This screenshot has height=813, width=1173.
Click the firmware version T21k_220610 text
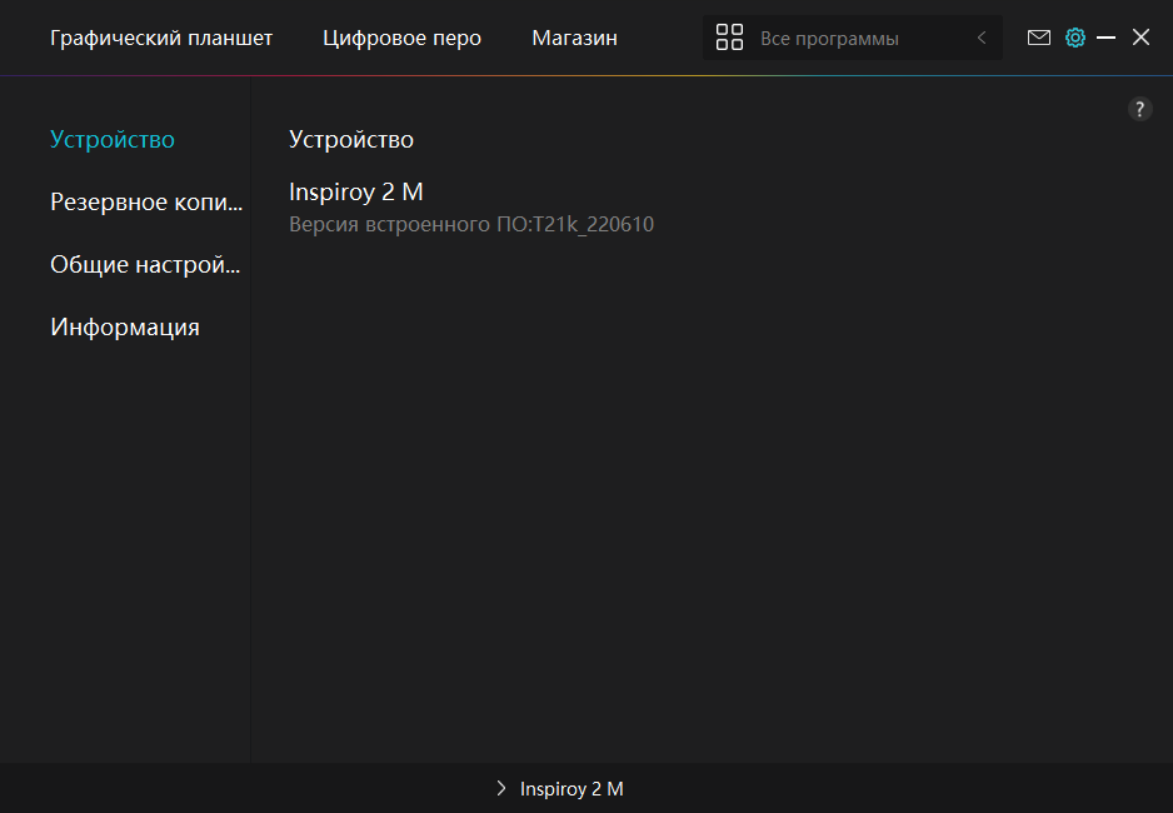[x=471, y=224]
